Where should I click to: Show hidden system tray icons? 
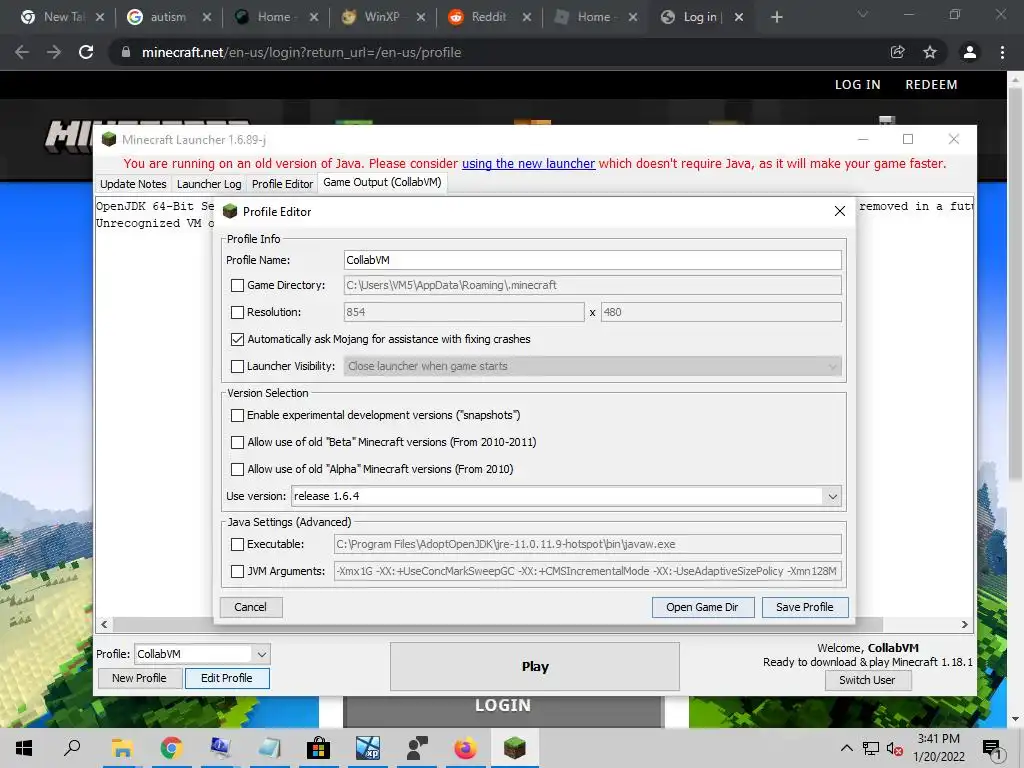click(846, 748)
